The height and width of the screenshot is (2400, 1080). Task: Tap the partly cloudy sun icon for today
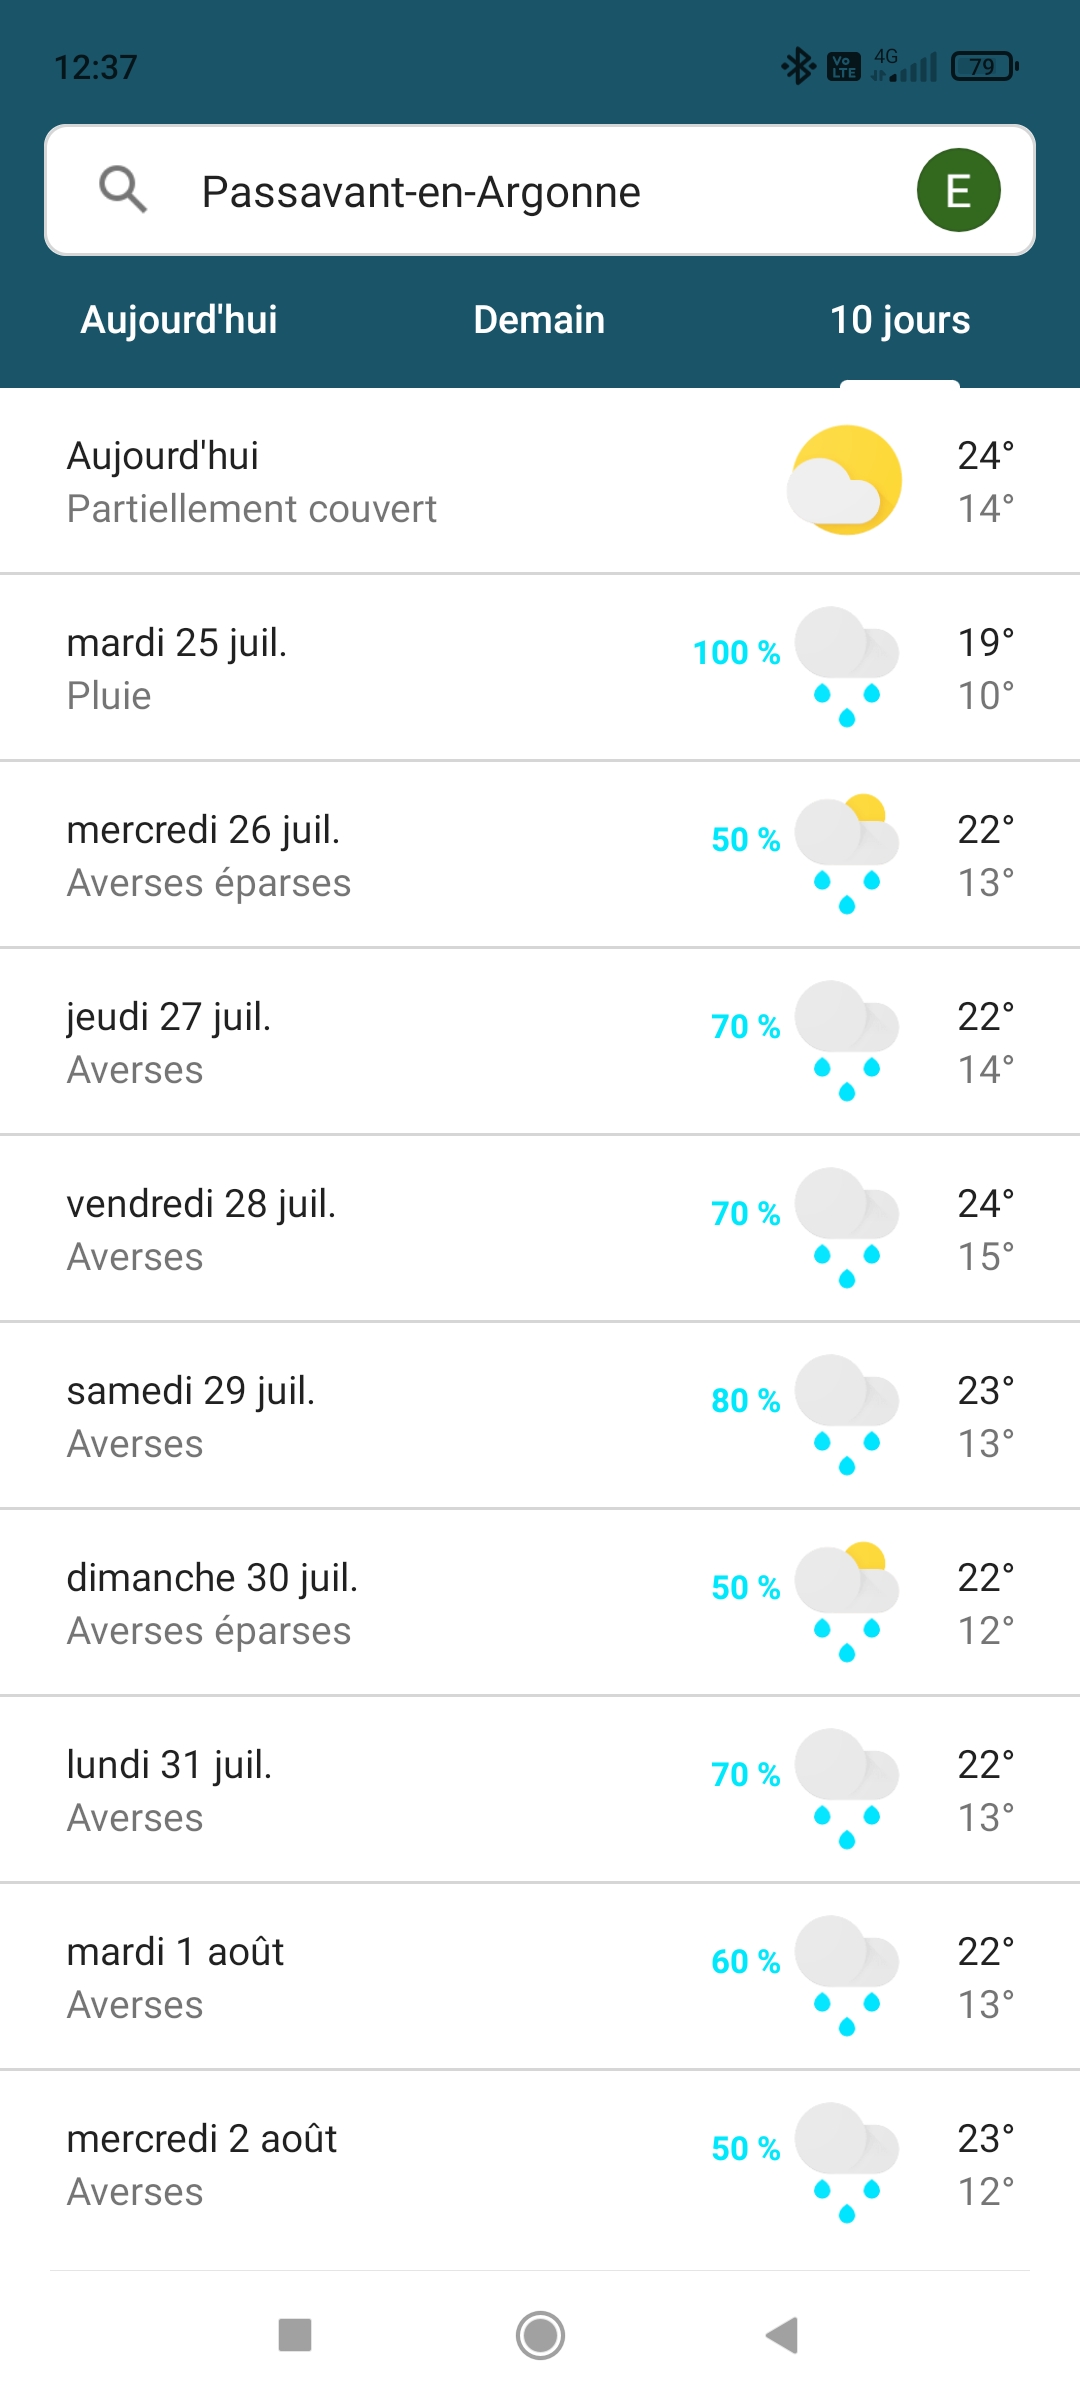click(846, 481)
